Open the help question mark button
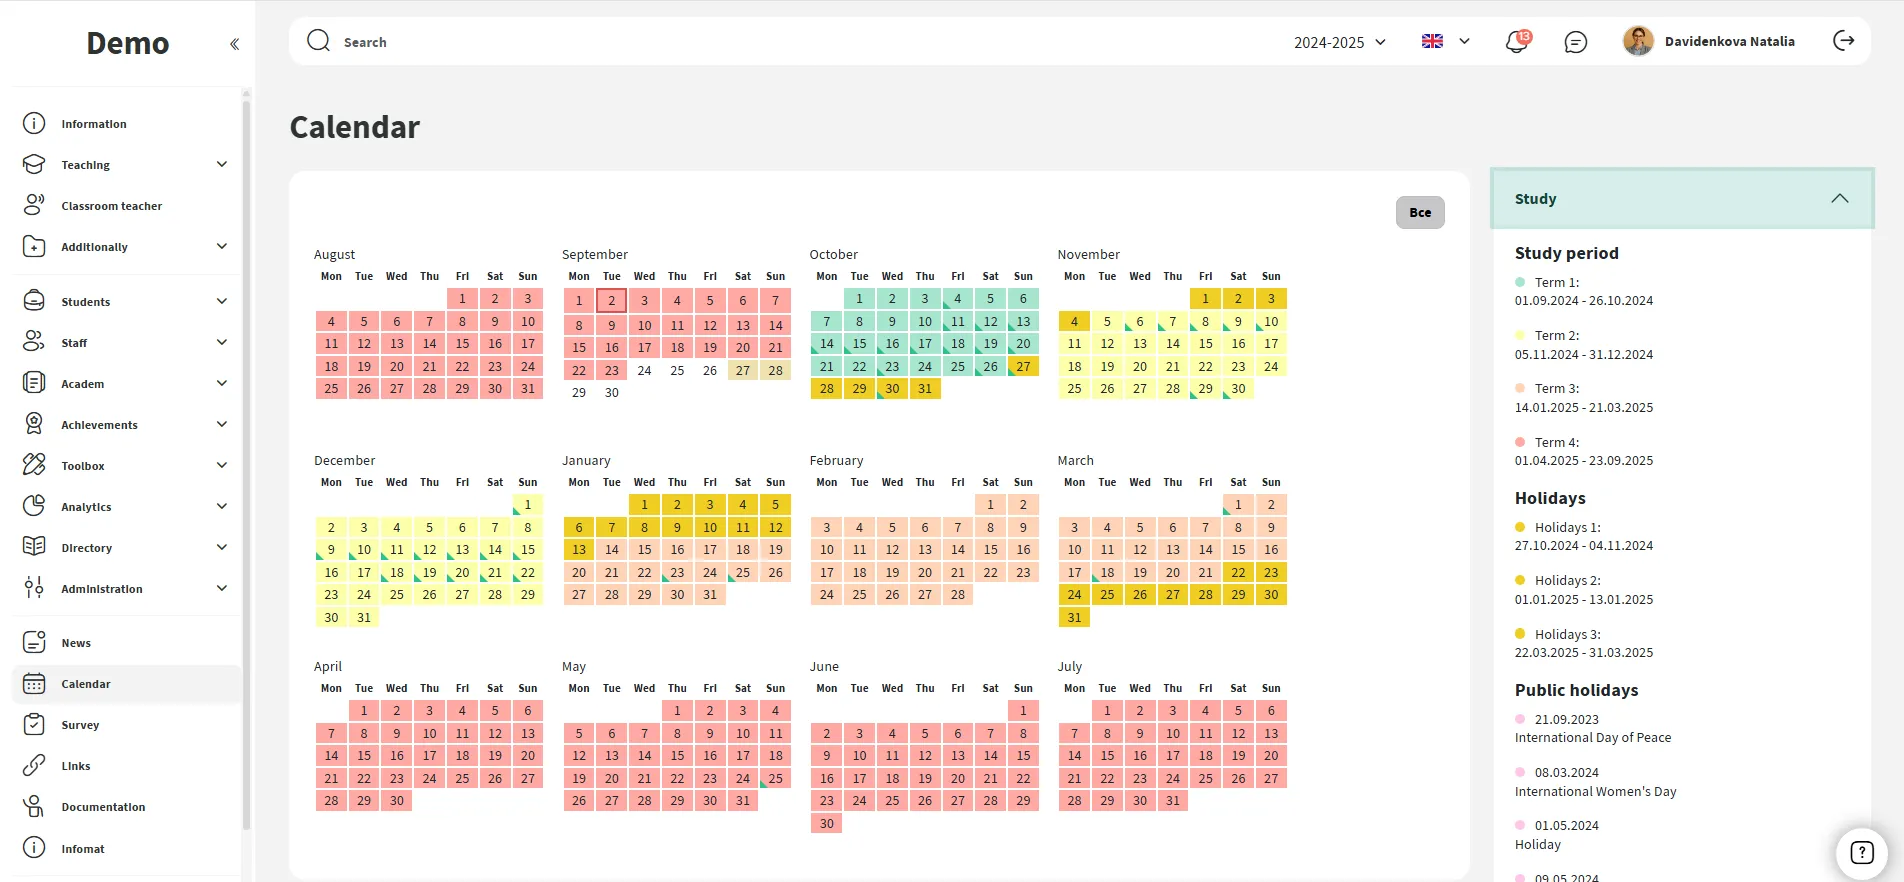The width and height of the screenshot is (1904, 882). click(x=1861, y=852)
